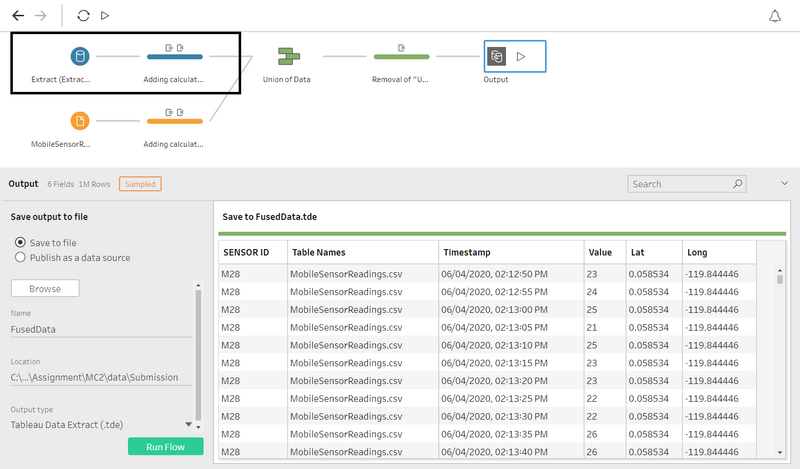
Task: Click the Sampled badge
Action: point(140,184)
